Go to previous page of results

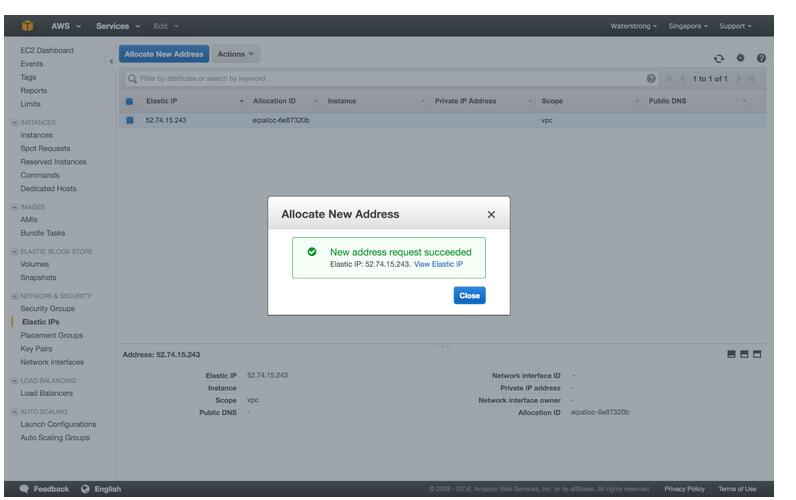pyautogui.click(x=682, y=79)
